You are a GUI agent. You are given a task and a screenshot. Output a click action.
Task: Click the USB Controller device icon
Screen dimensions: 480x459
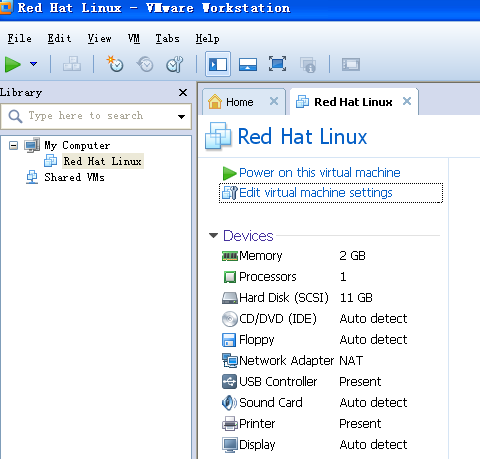tap(229, 382)
